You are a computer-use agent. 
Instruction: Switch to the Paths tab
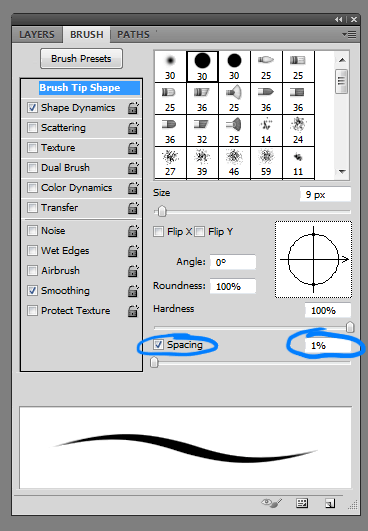pyautogui.click(x=133, y=35)
